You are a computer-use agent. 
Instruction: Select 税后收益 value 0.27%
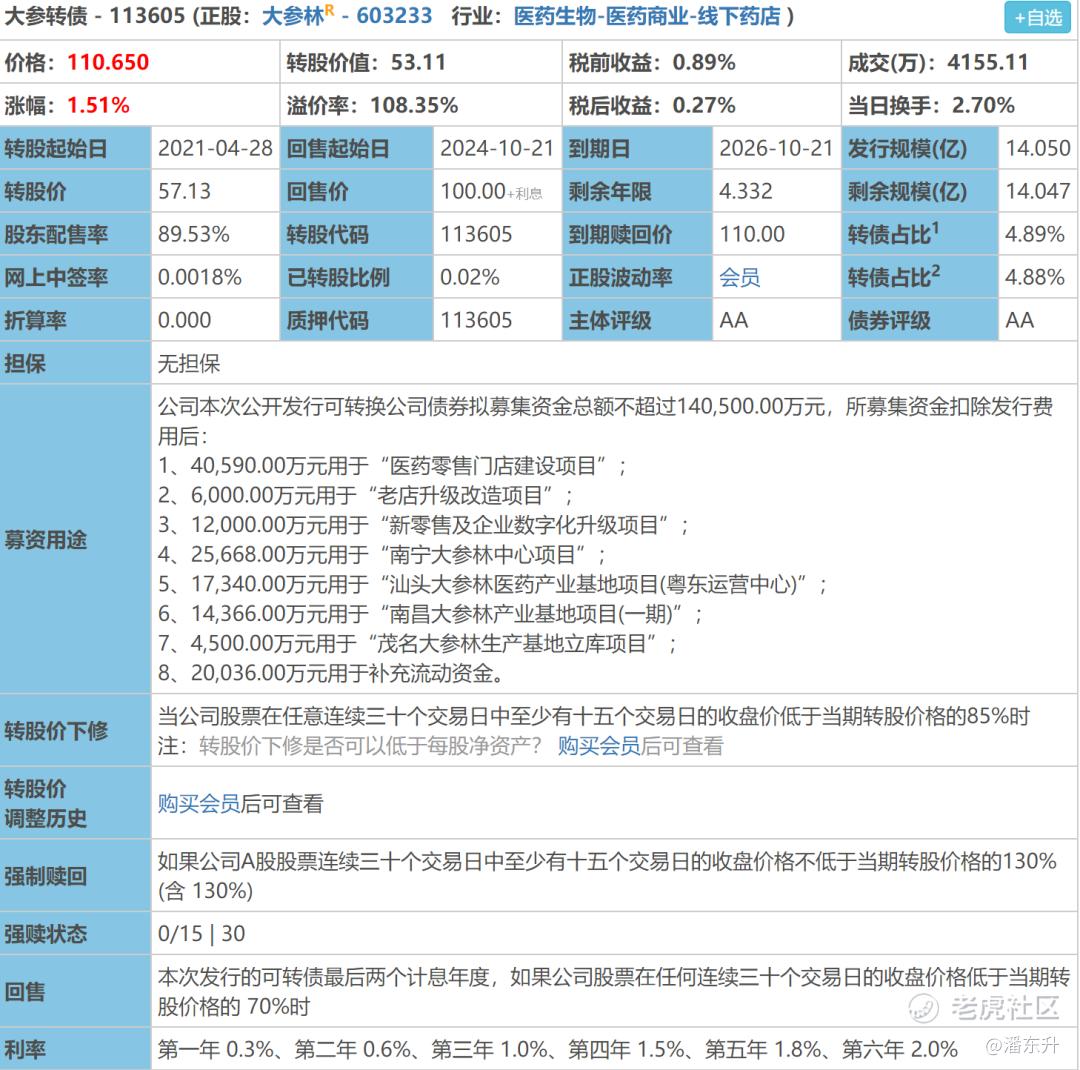(x=704, y=105)
